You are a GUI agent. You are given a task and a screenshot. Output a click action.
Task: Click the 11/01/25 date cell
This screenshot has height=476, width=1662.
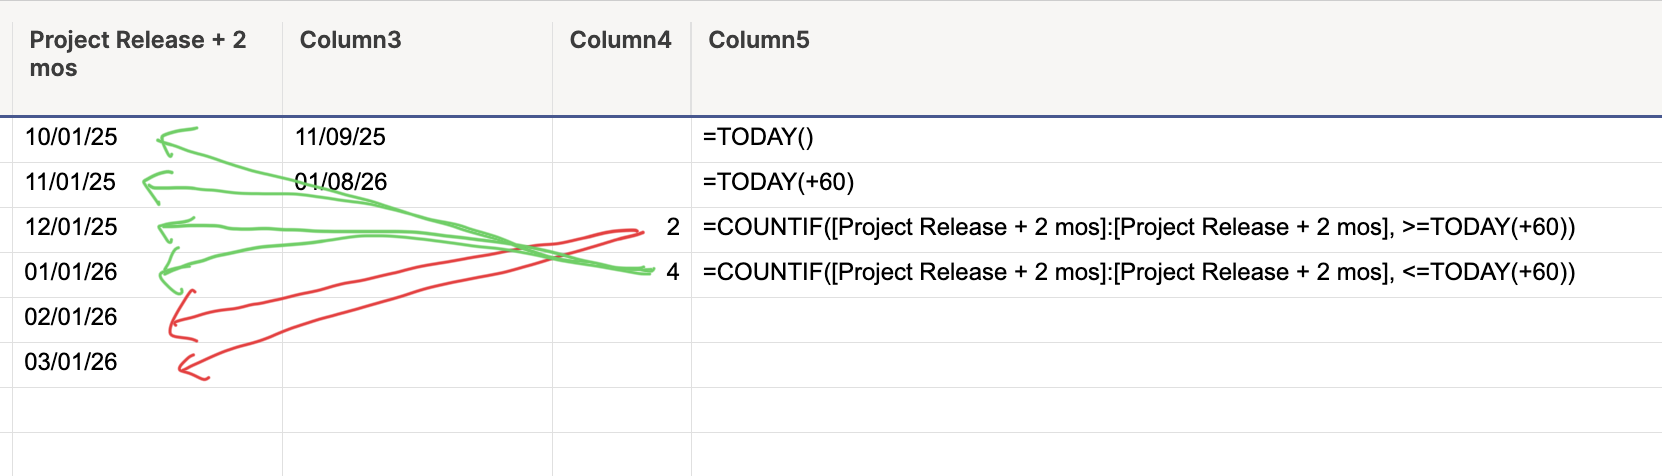[x=70, y=182]
